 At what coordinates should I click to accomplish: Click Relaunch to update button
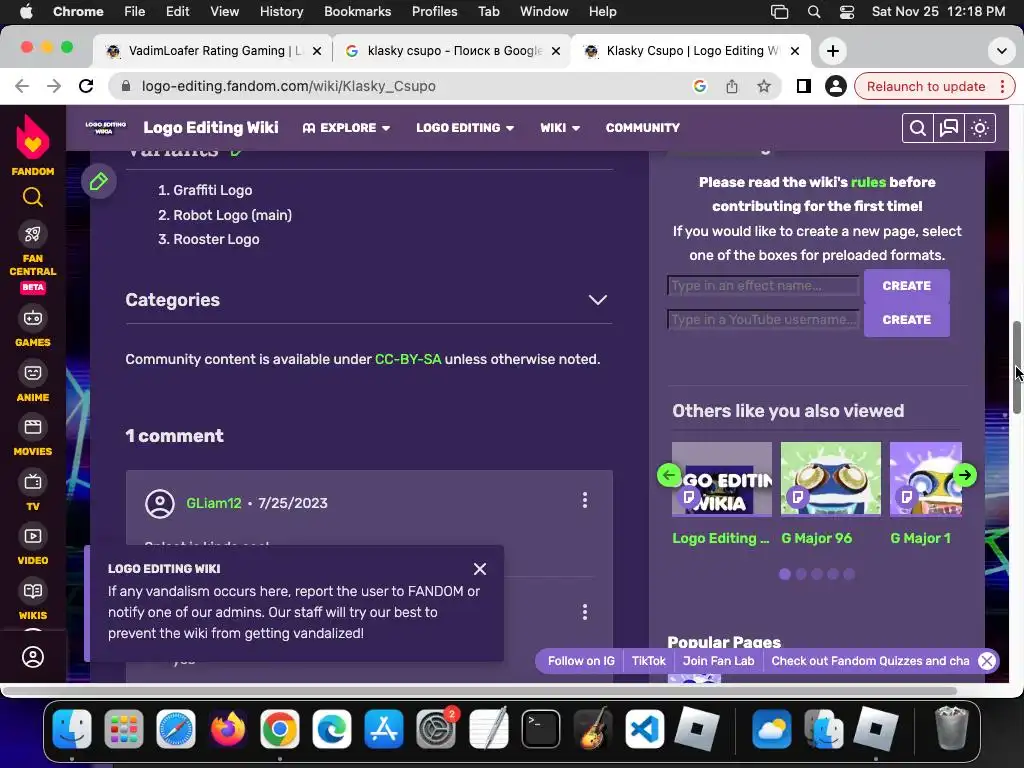(x=926, y=86)
